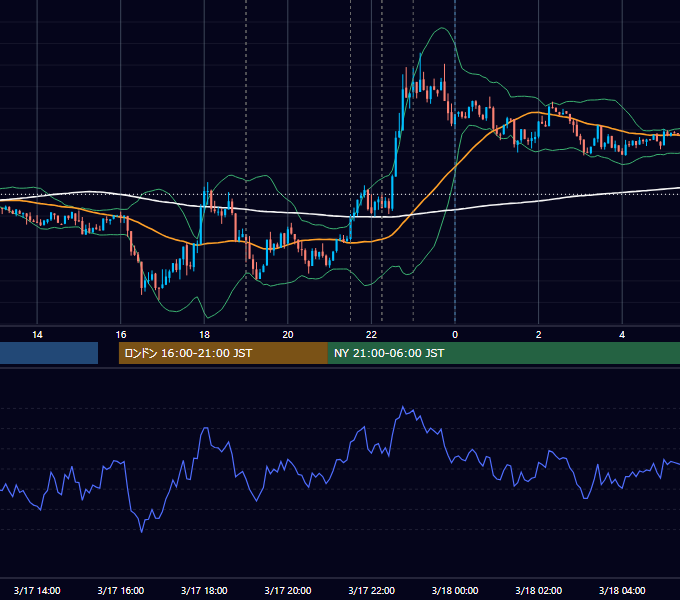680x600 pixels.
Task: Click the 3/17 18:00 date label
Action: click(x=204, y=590)
